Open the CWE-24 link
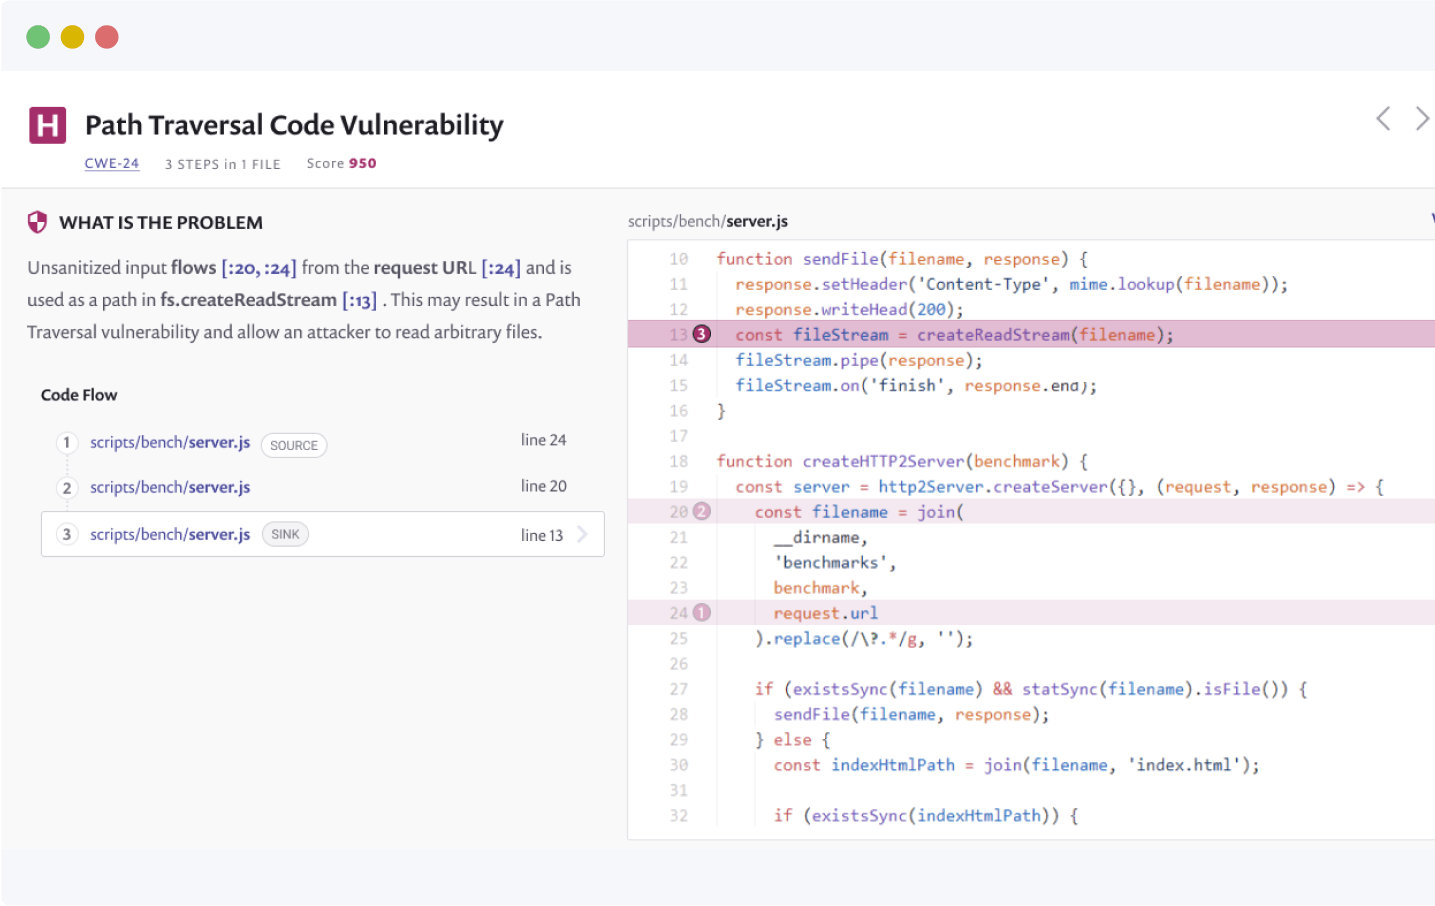The height and width of the screenshot is (906, 1435). [x=112, y=164]
